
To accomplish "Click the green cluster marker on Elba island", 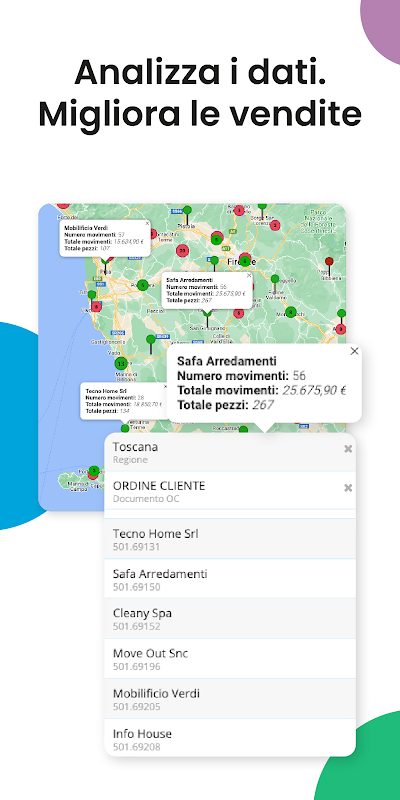I will coord(94,470).
